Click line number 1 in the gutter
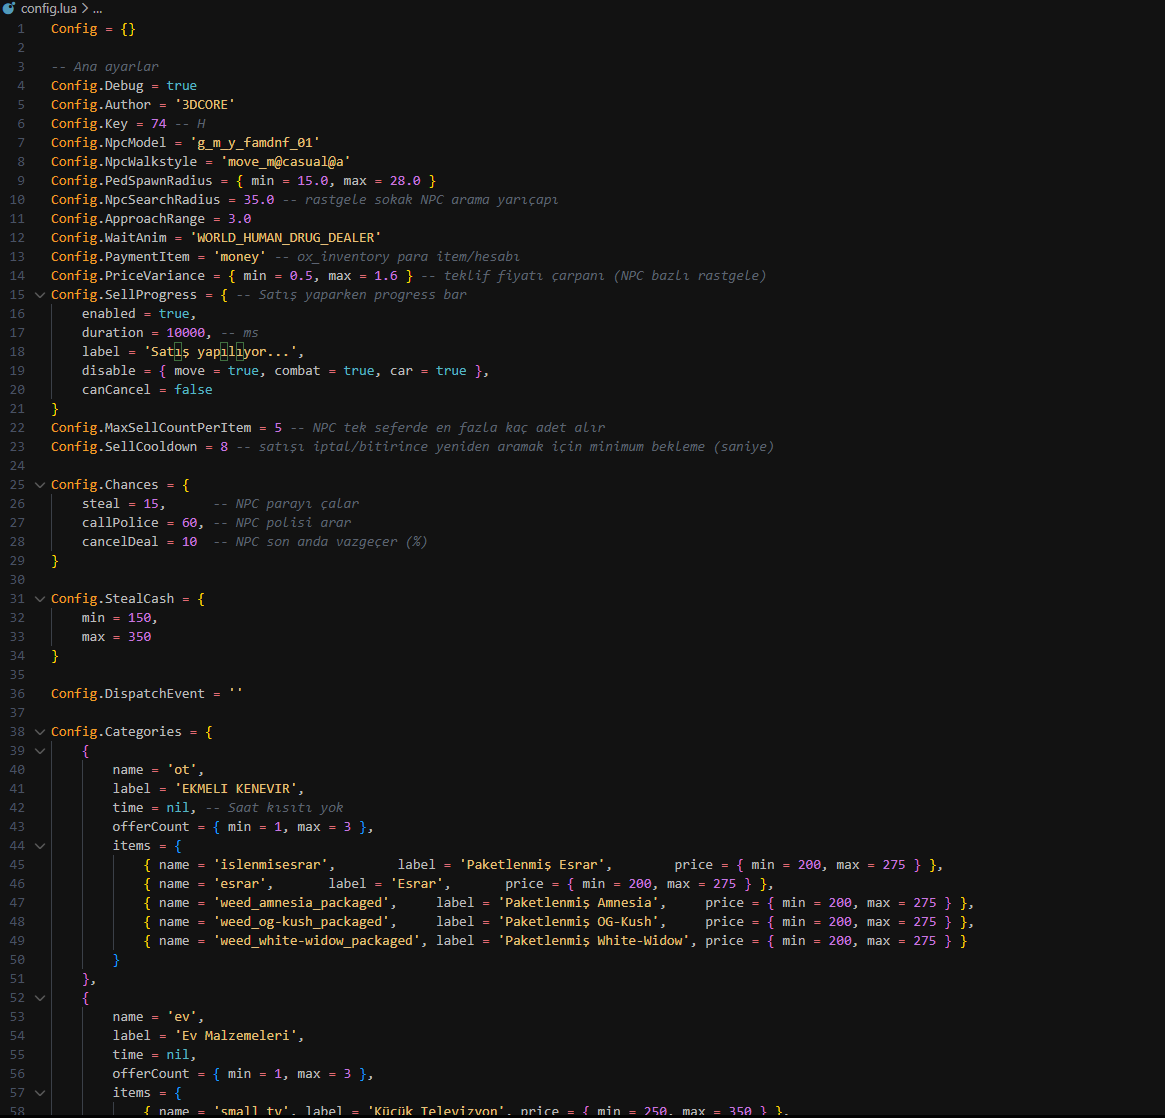The width and height of the screenshot is (1165, 1118). [x=21, y=29]
